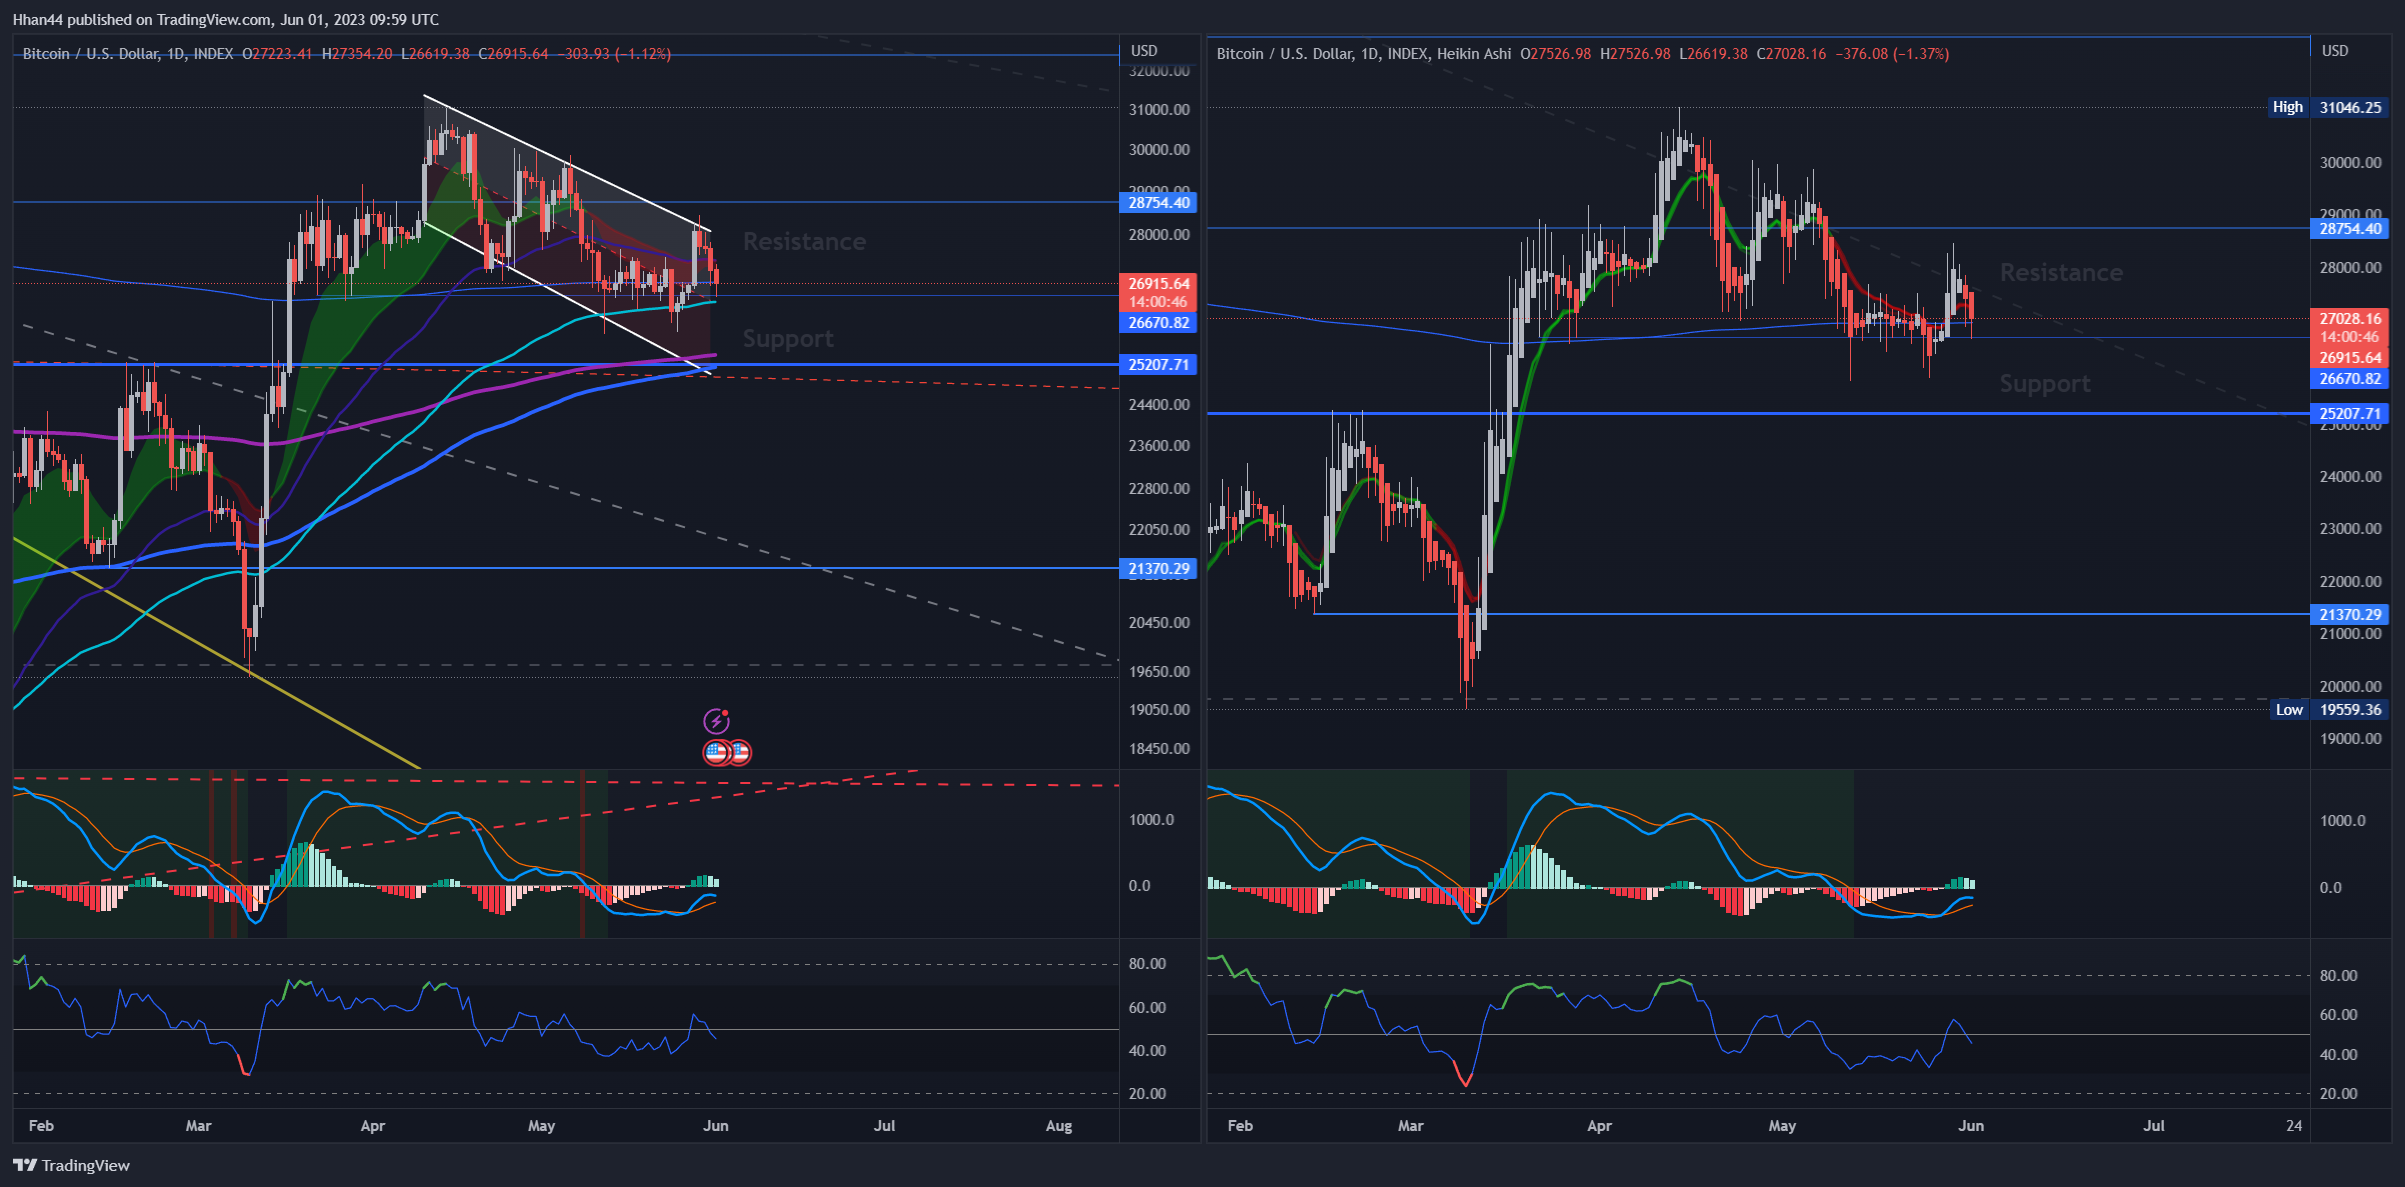Click the right US flag economic event icon
The width and height of the screenshot is (2405, 1187).
coord(739,752)
